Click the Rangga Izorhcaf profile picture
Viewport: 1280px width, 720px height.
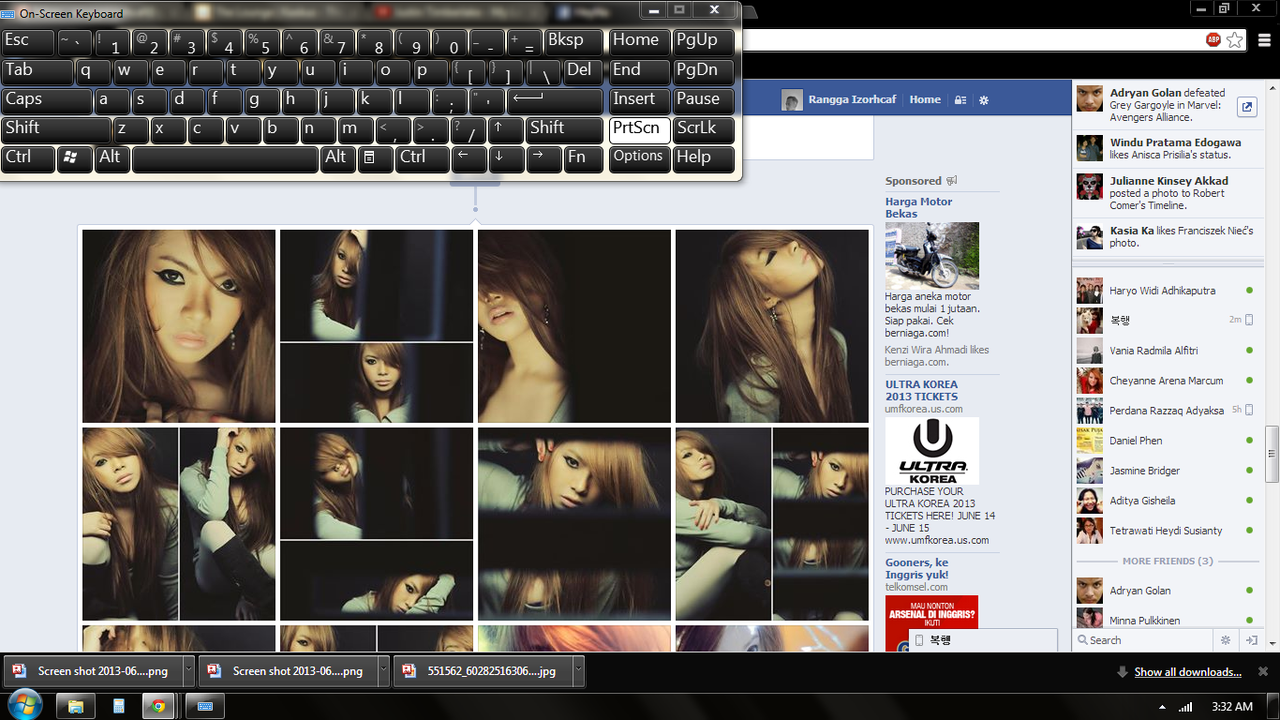[x=792, y=100]
